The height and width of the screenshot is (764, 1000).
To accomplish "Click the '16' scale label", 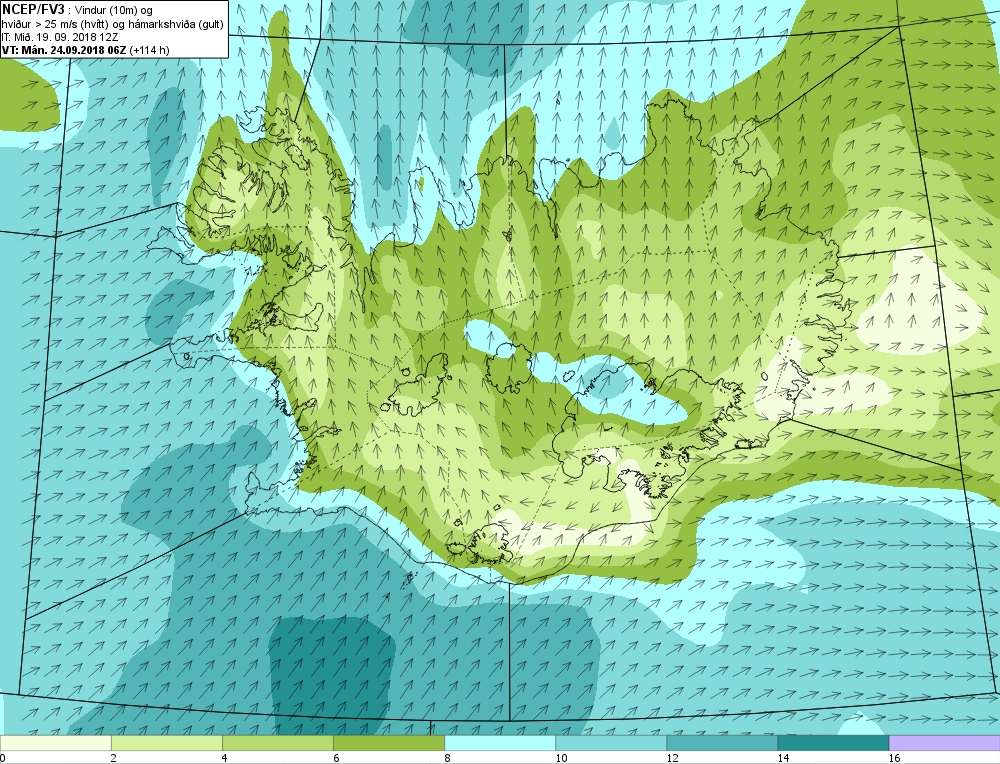I will [x=894, y=758].
